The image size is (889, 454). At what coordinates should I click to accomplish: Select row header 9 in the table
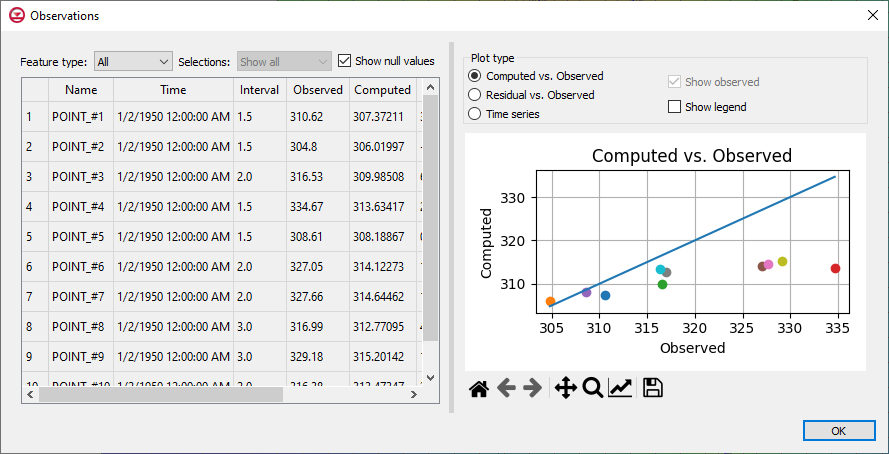click(35, 357)
